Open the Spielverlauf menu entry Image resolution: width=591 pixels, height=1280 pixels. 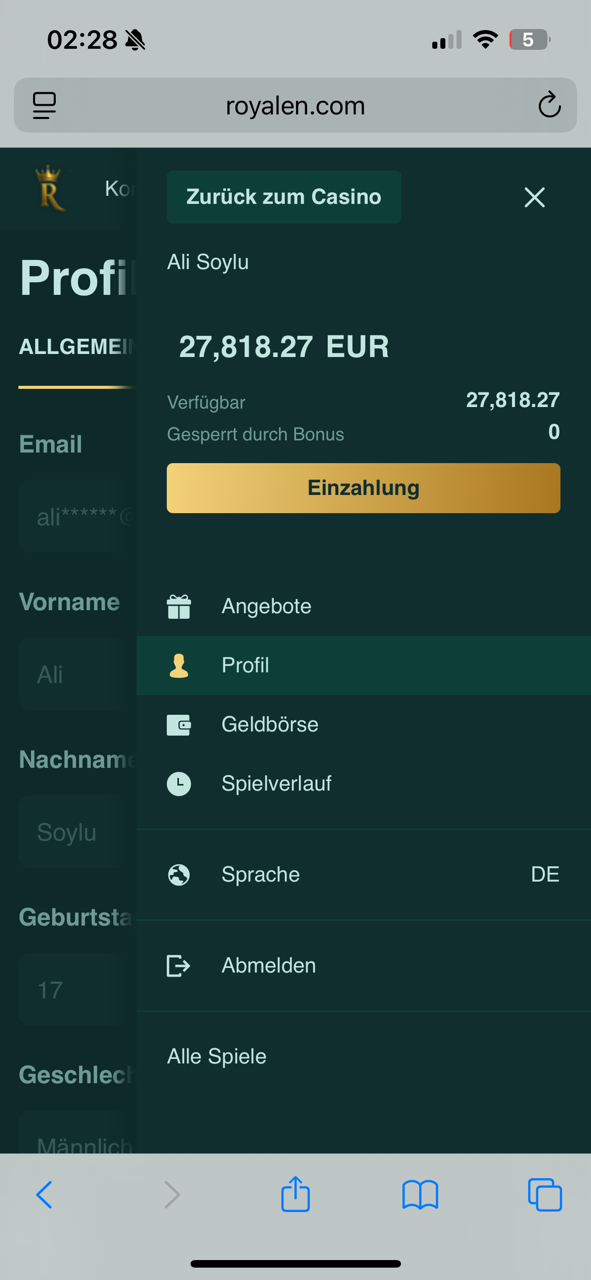tap(364, 784)
